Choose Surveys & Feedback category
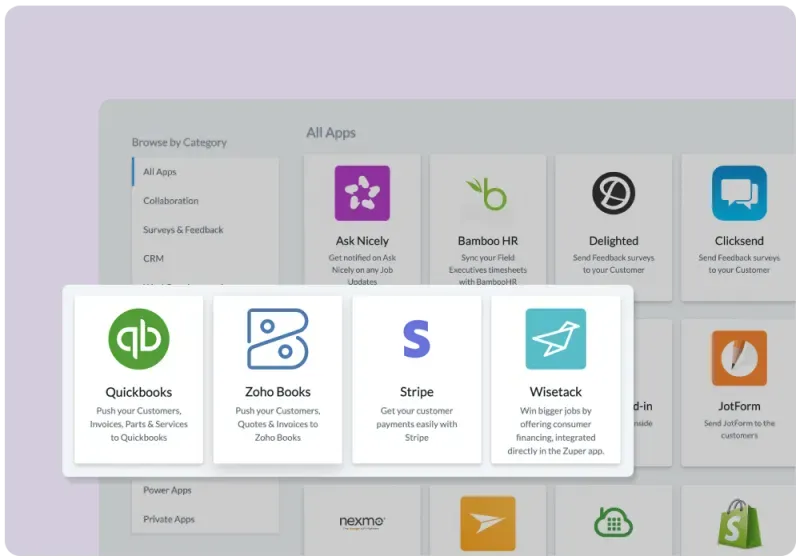This screenshot has height=560, width=800. click(183, 230)
